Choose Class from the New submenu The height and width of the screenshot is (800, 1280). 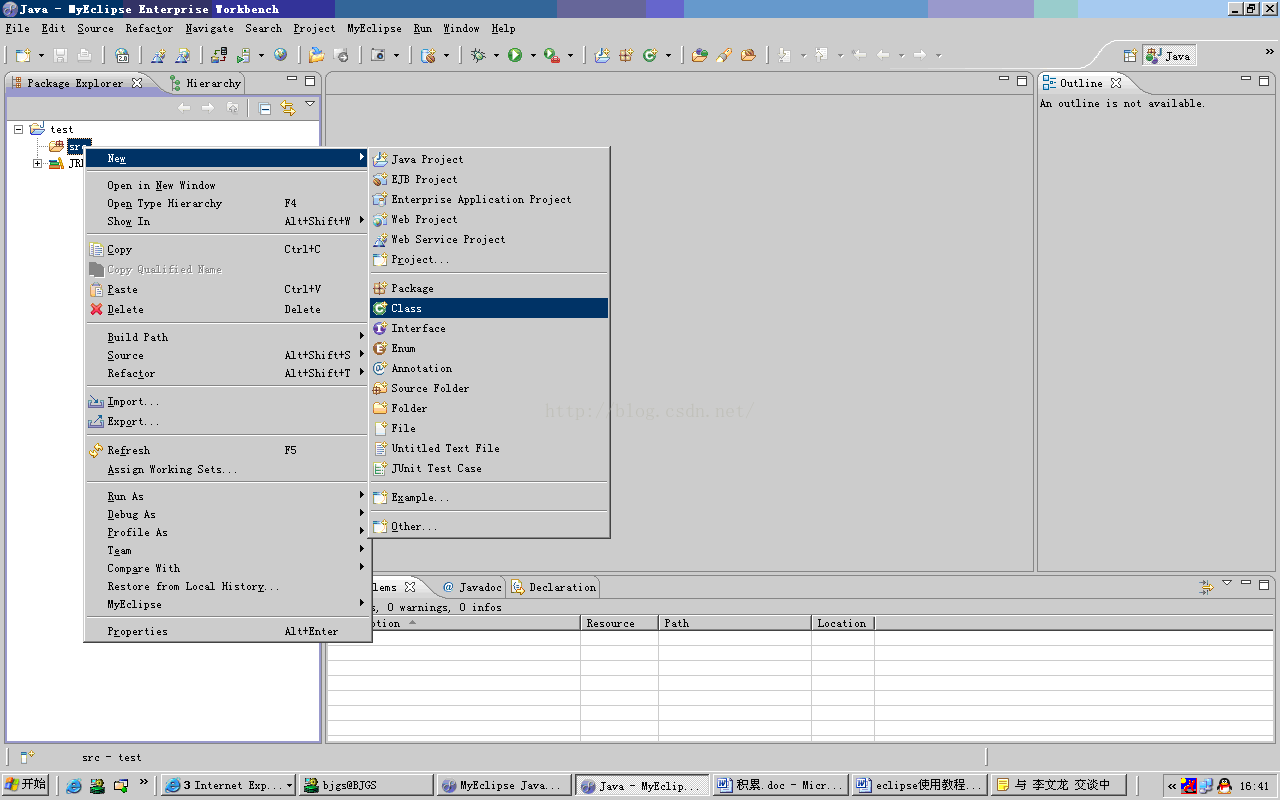[x=489, y=308]
